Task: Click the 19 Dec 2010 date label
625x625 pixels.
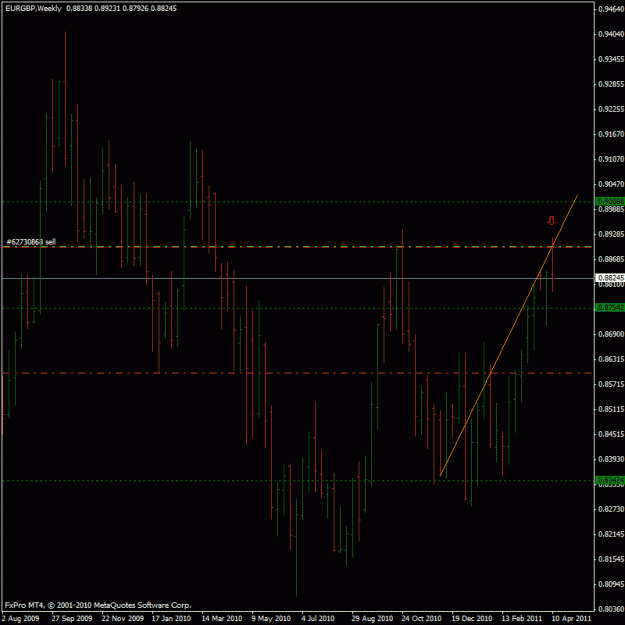Action: (472, 619)
